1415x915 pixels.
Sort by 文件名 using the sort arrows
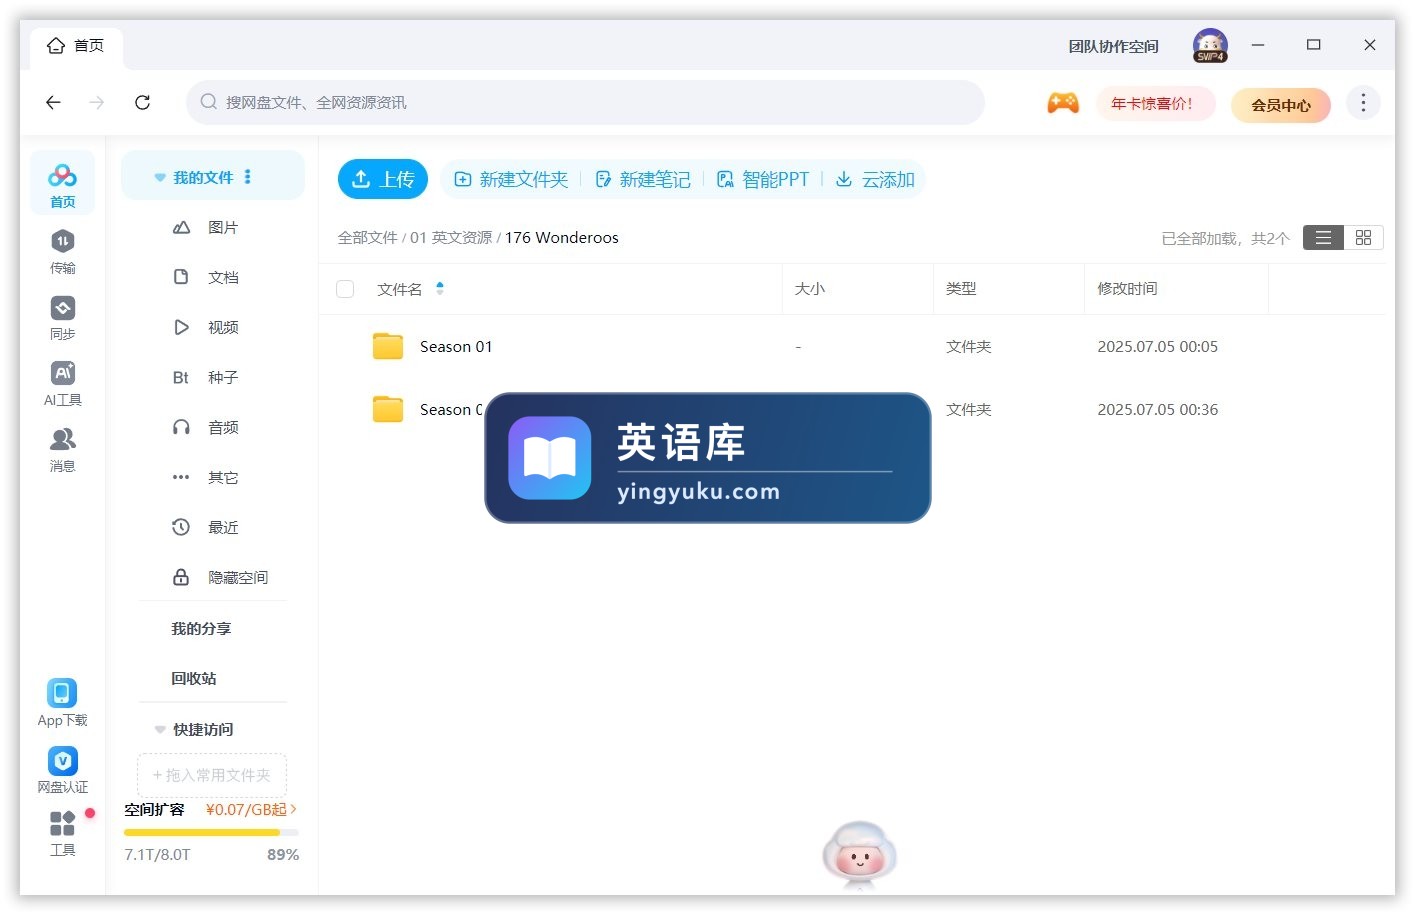click(440, 289)
